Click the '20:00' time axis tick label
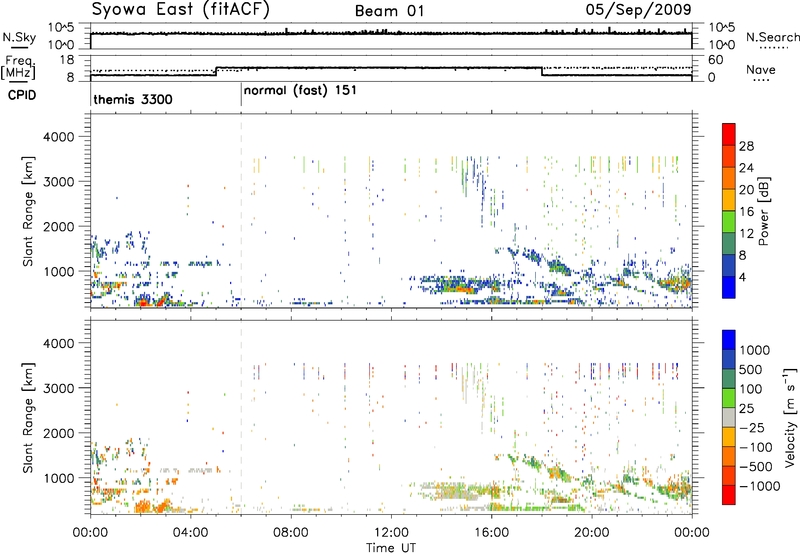This screenshot has height=554, width=800. [591, 533]
